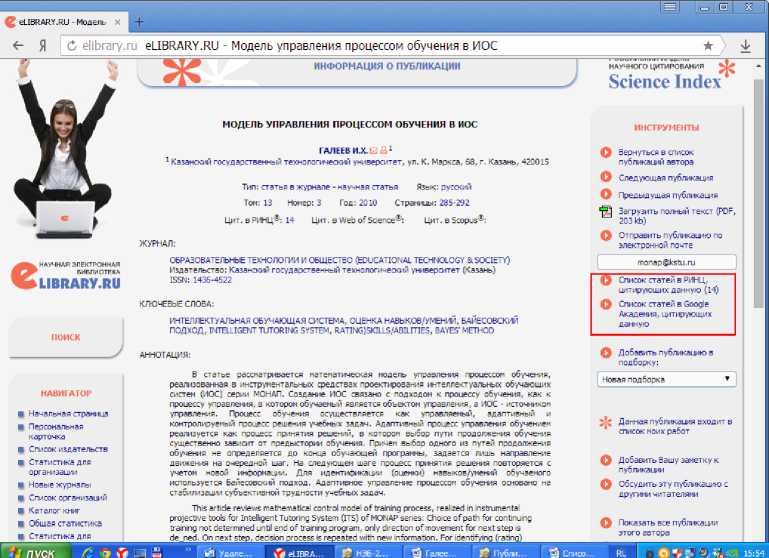Open 'Статистика для организации' navigator link

(x=59, y=467)
